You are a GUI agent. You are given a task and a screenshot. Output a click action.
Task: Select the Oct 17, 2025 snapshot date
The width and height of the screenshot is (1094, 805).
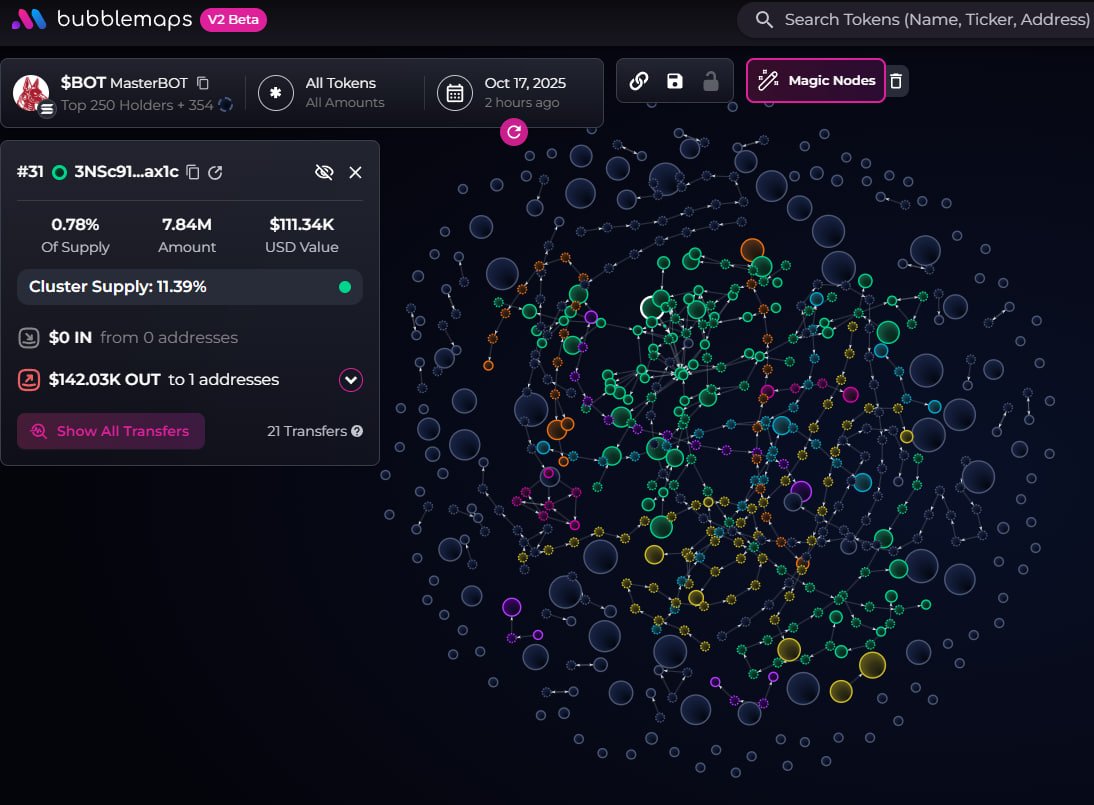pyautogui.click(x=525, y=83)
